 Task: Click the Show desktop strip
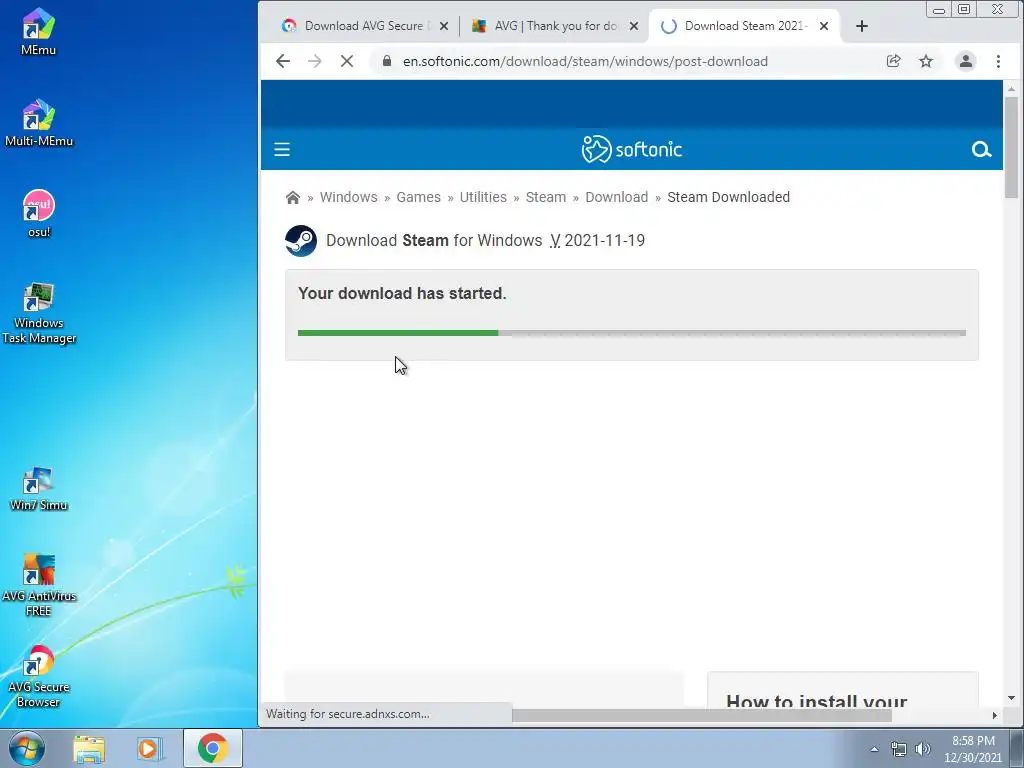tap(1017, 748)
